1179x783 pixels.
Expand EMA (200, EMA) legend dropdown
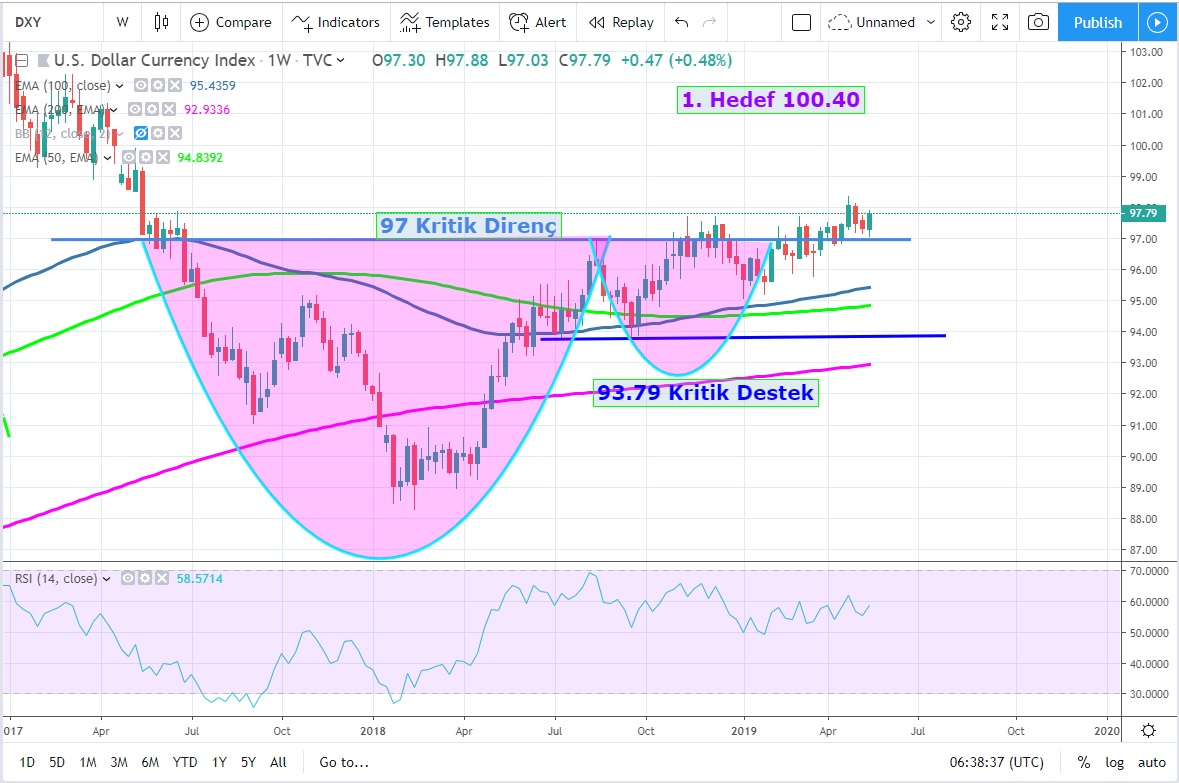point(114,110)
